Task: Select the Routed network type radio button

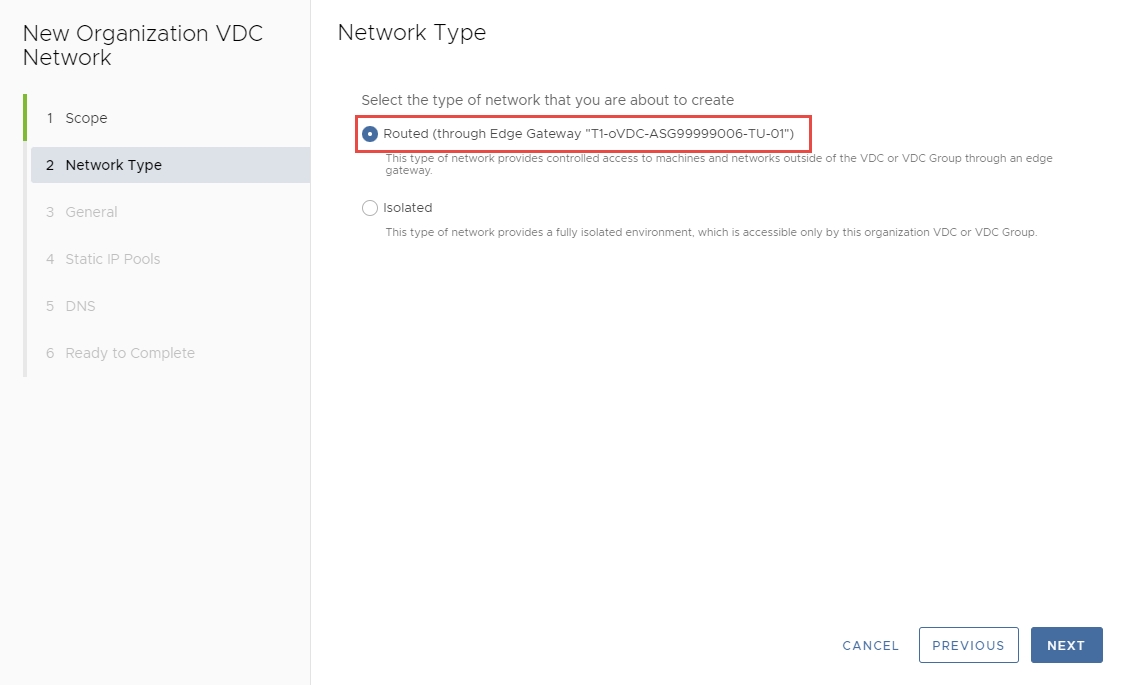Action: click(x=370, y=133)
